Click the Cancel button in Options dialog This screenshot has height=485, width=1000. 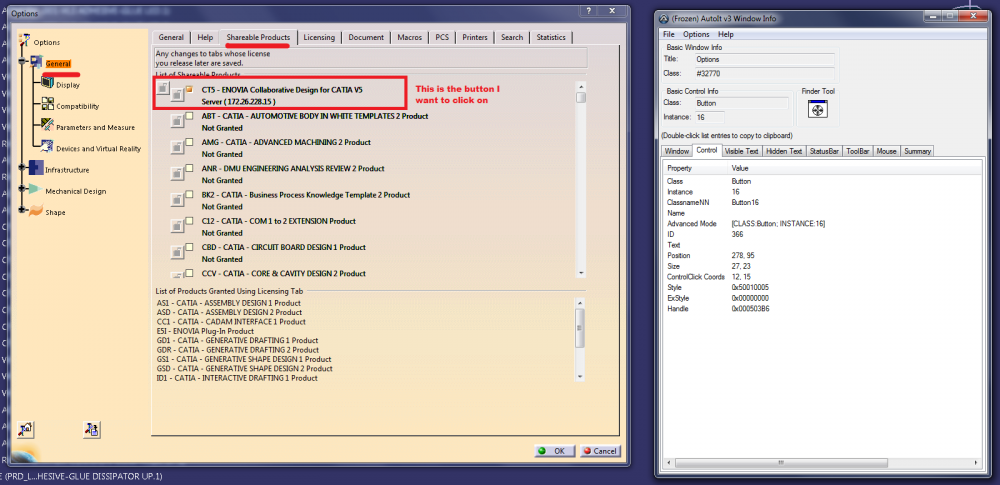(x=600, y=451)
